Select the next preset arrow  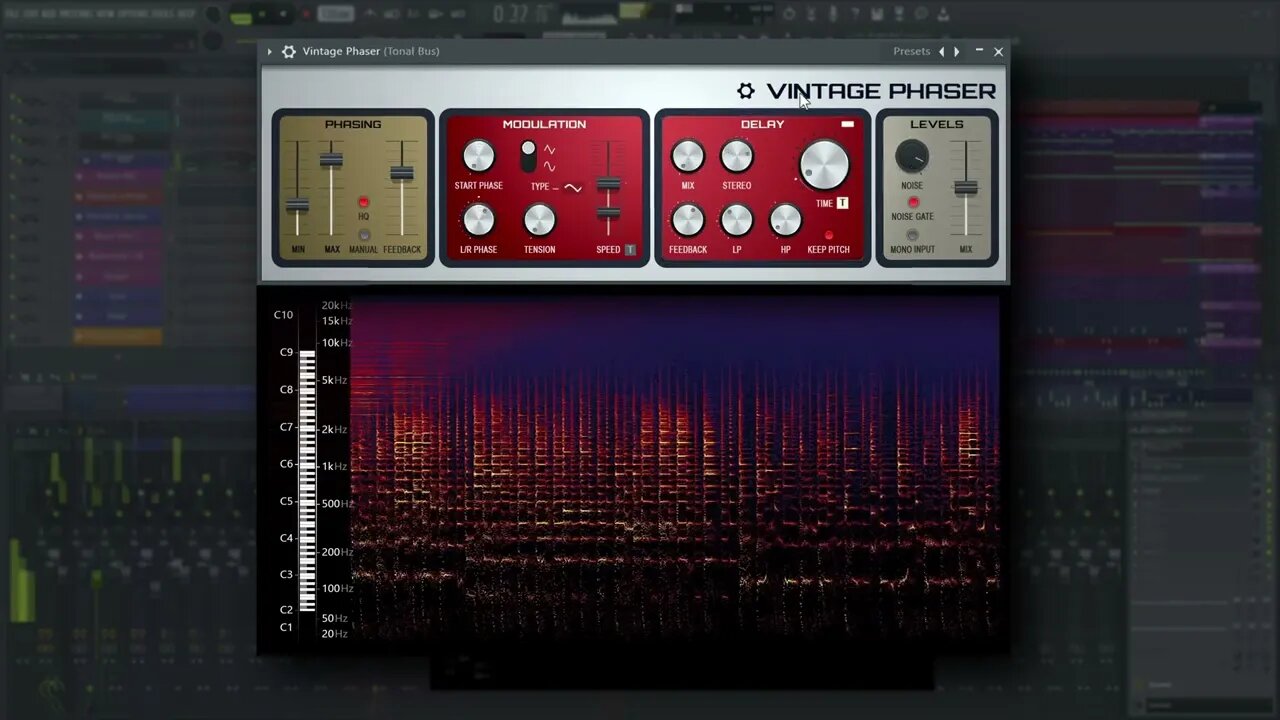(x=957, y=51)
